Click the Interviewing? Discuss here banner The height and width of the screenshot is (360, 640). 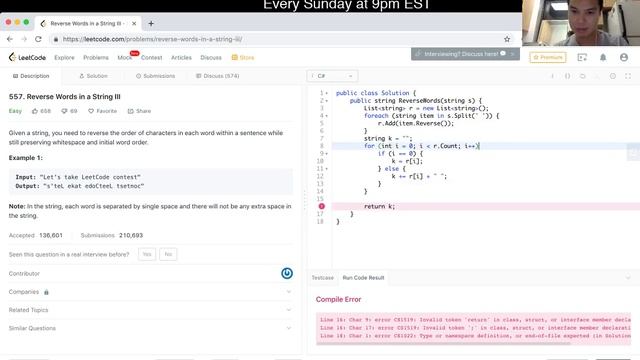pos(465,54)
